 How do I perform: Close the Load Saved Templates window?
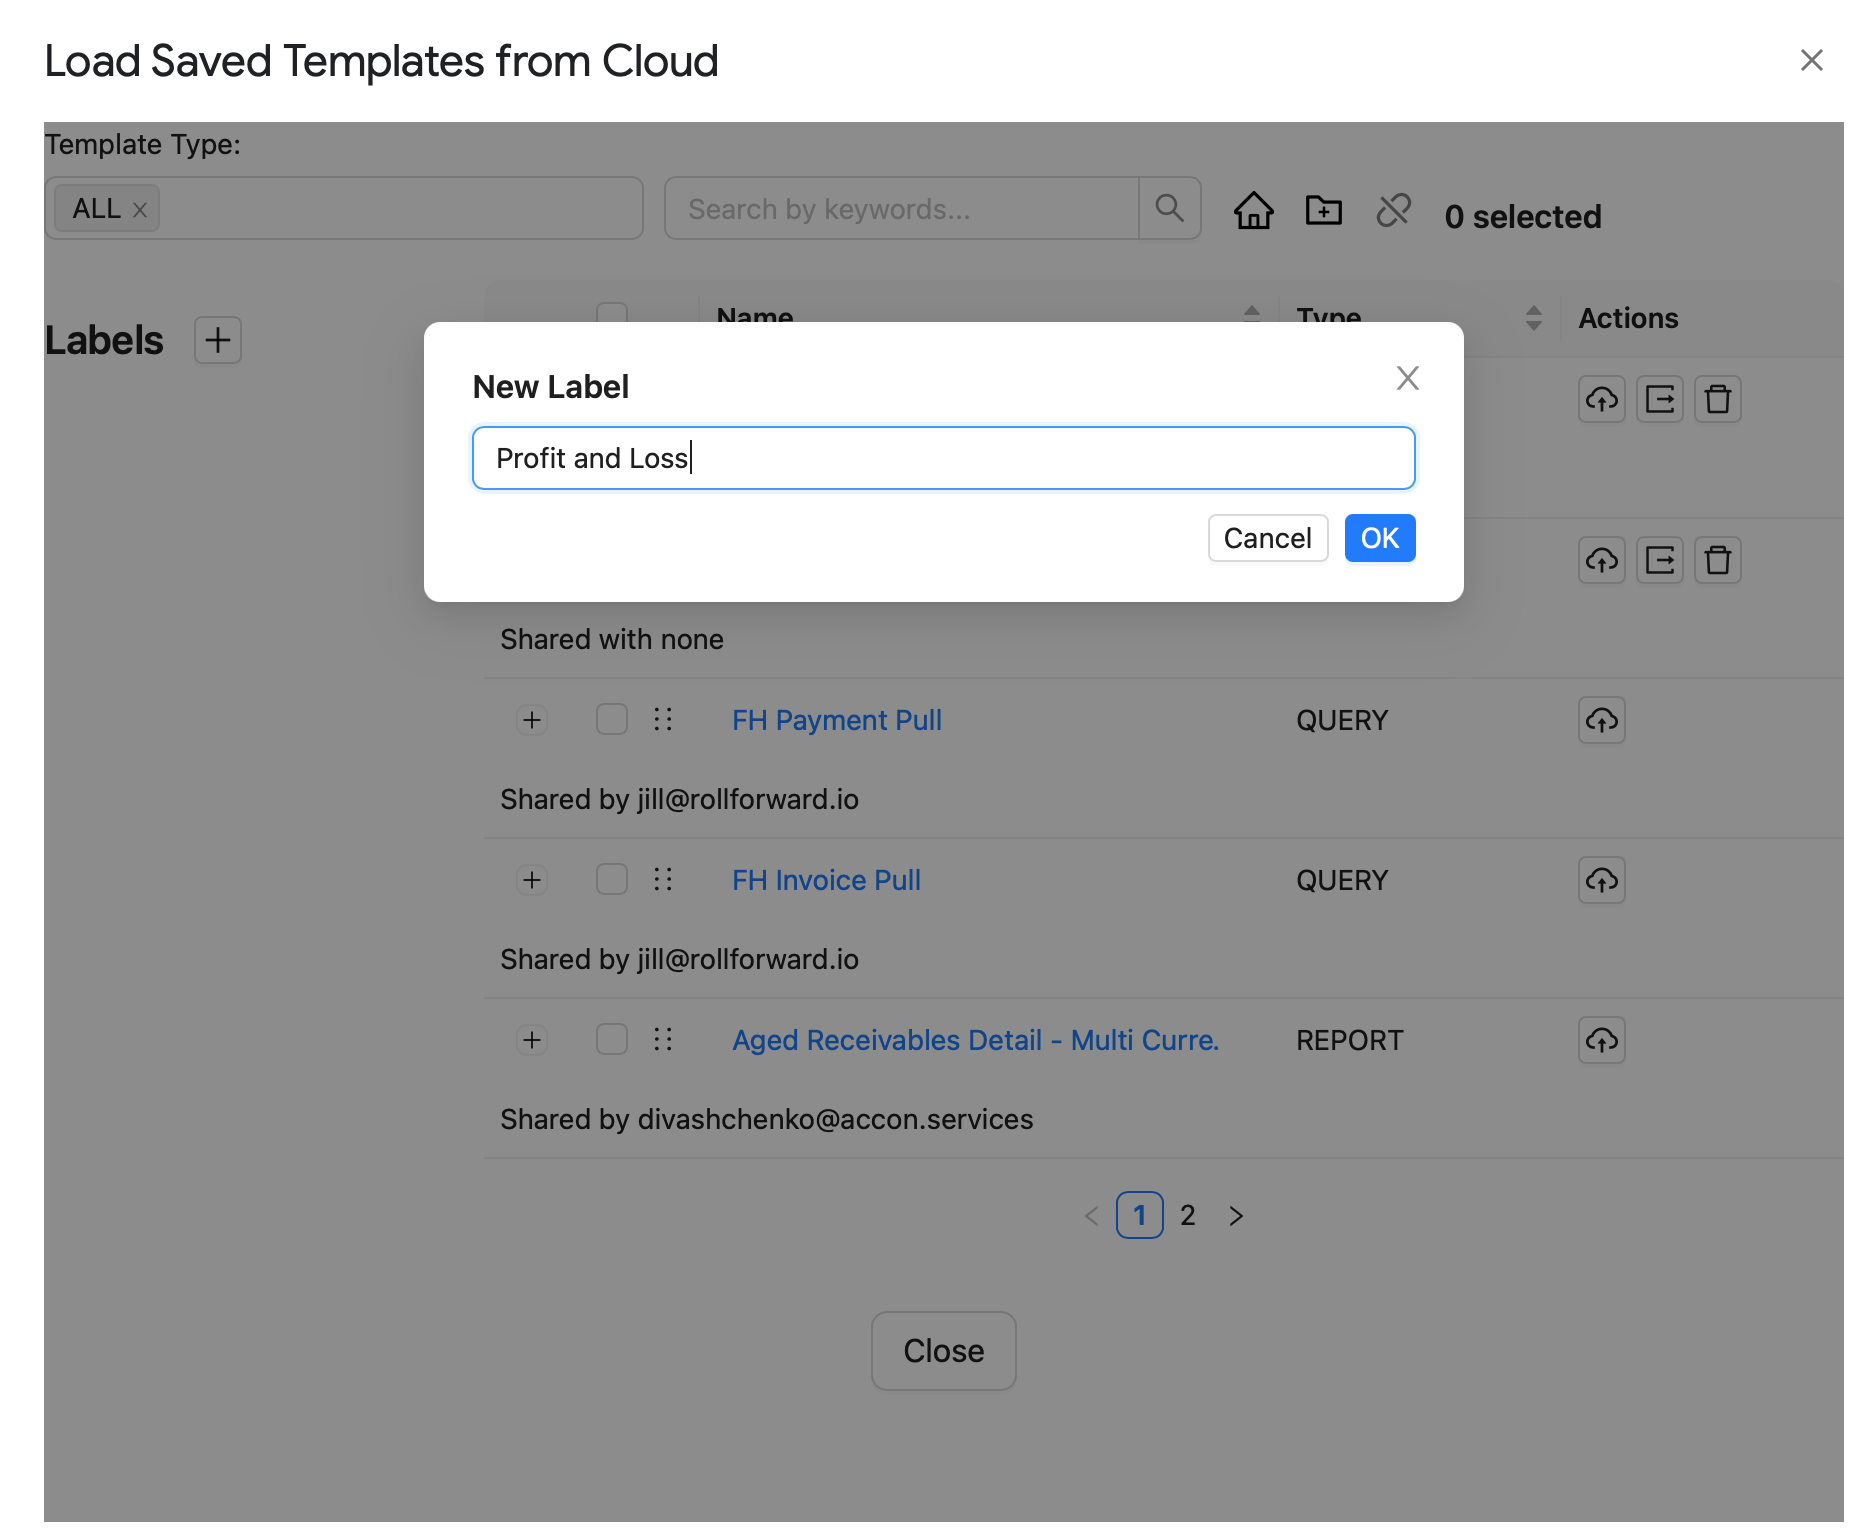tap(1811, 61)
